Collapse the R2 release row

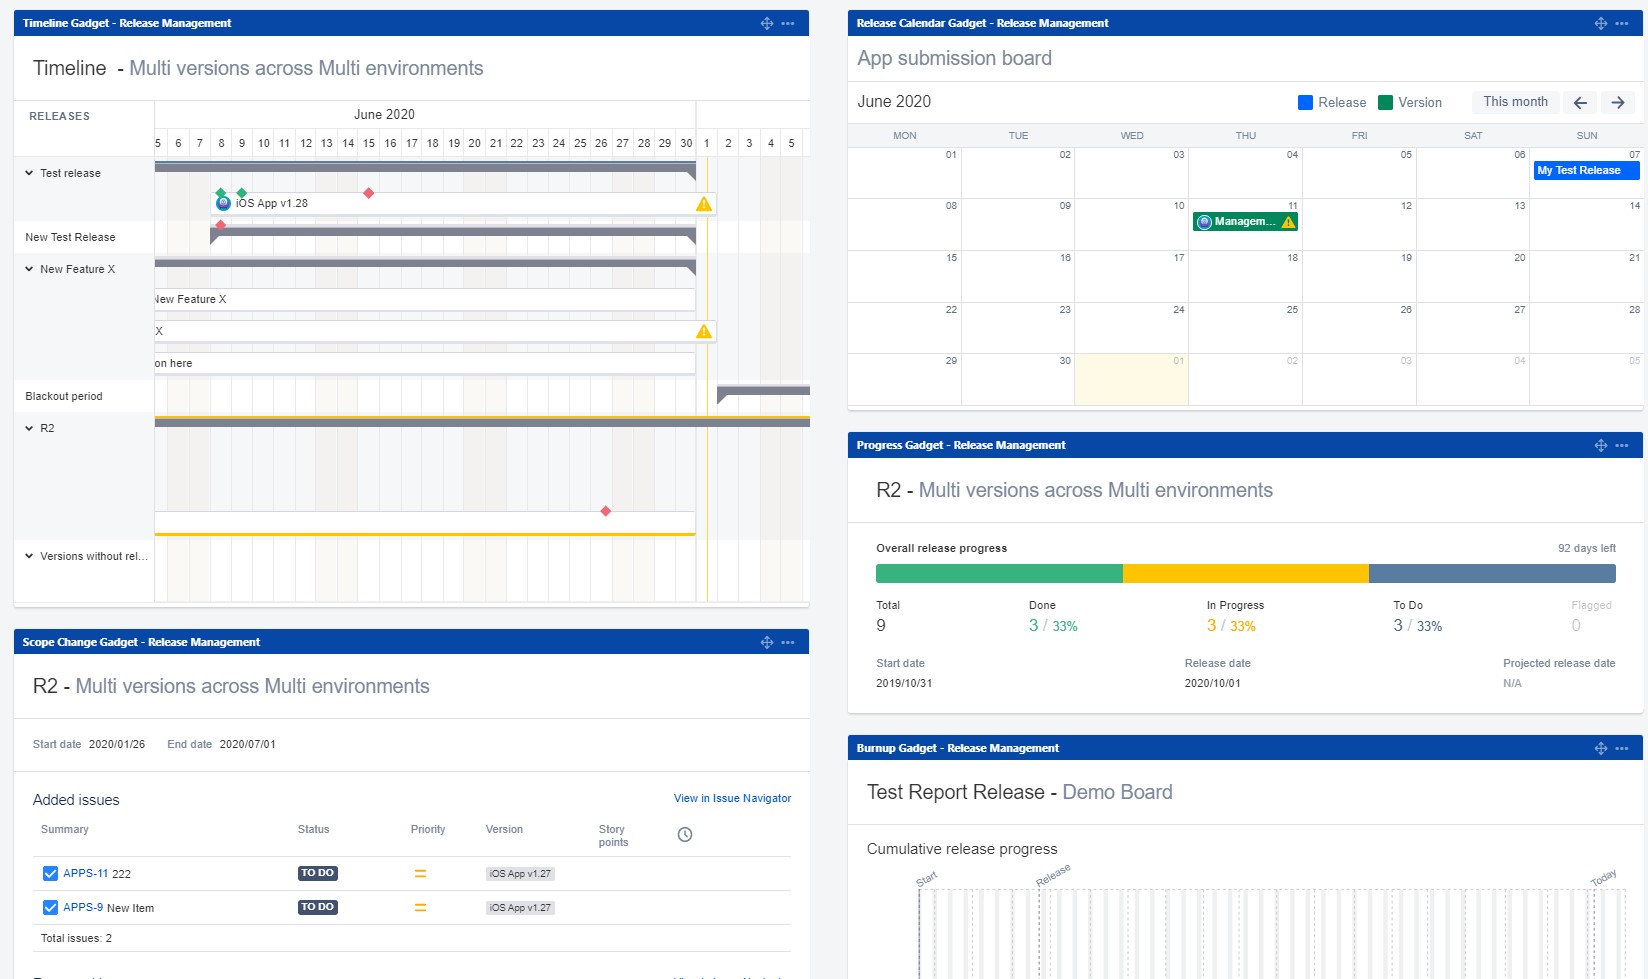[x=29, y=428]
